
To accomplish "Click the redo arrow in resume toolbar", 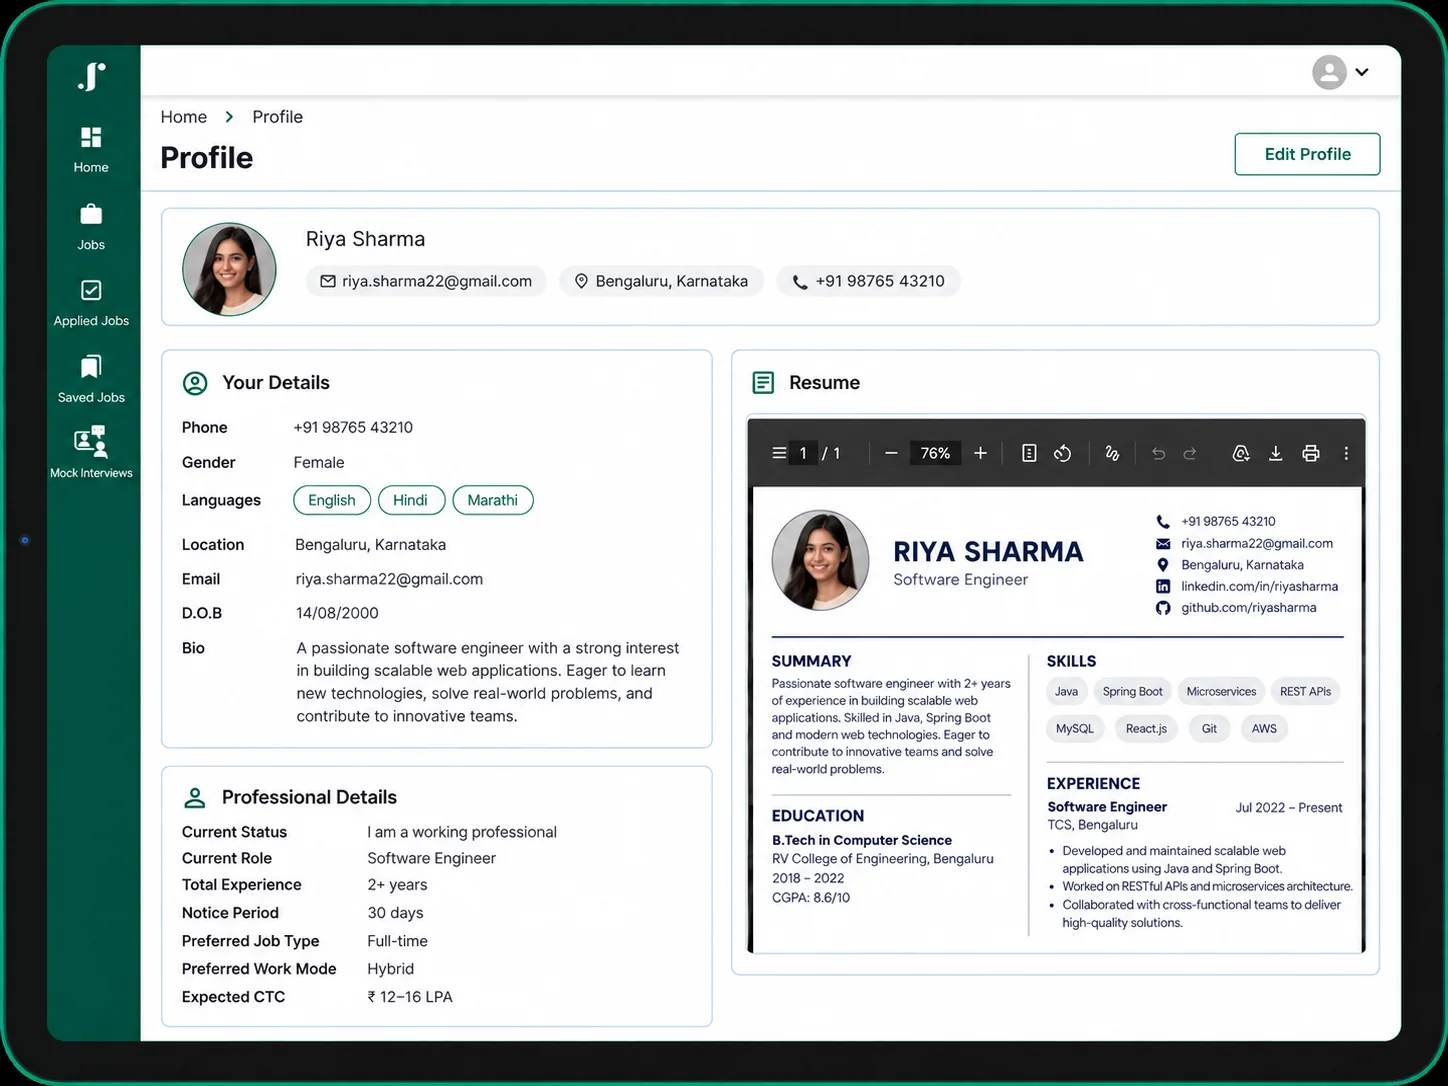I will pyautogui.click(x=1190, y=453).
